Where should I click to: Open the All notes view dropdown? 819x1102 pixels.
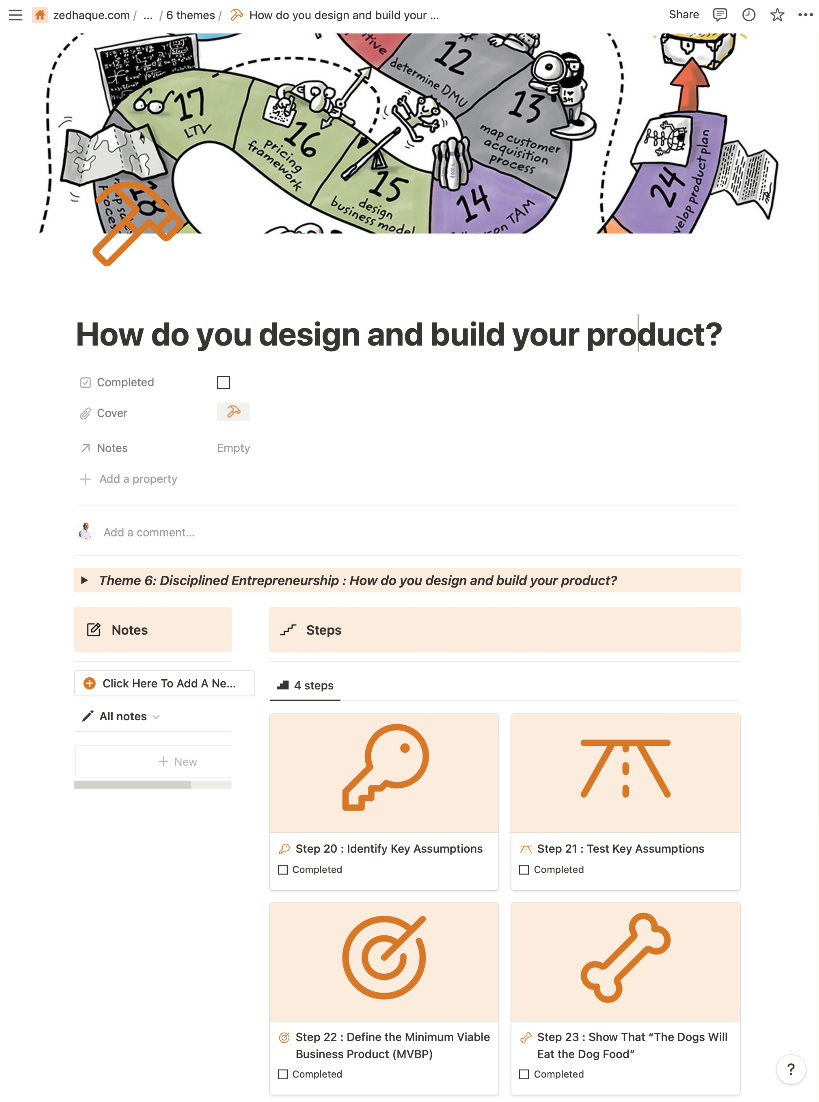point(122,716)
